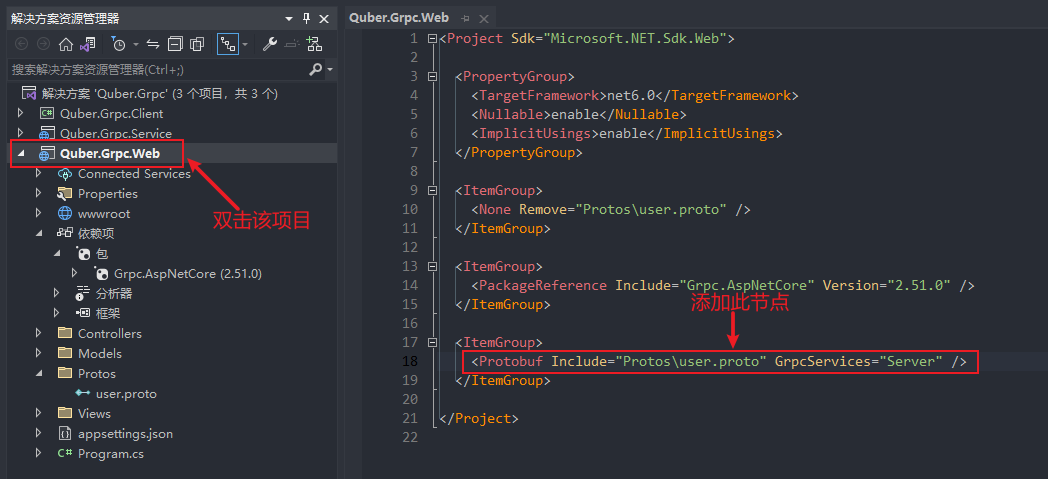Select the Quber.Grpc.Web editor tab
The width and height of the screenshot is (1048, 479).
[399, 17]
